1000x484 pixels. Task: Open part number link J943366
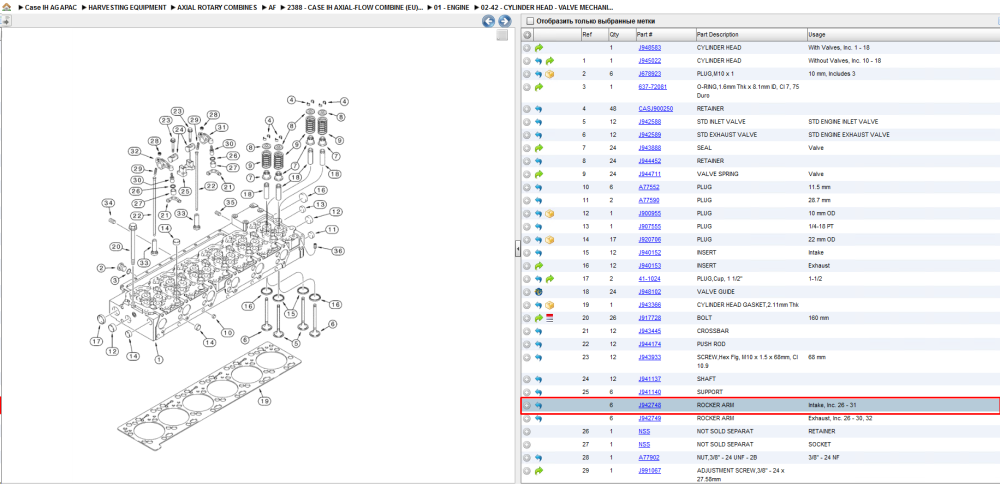pos(649,305)
